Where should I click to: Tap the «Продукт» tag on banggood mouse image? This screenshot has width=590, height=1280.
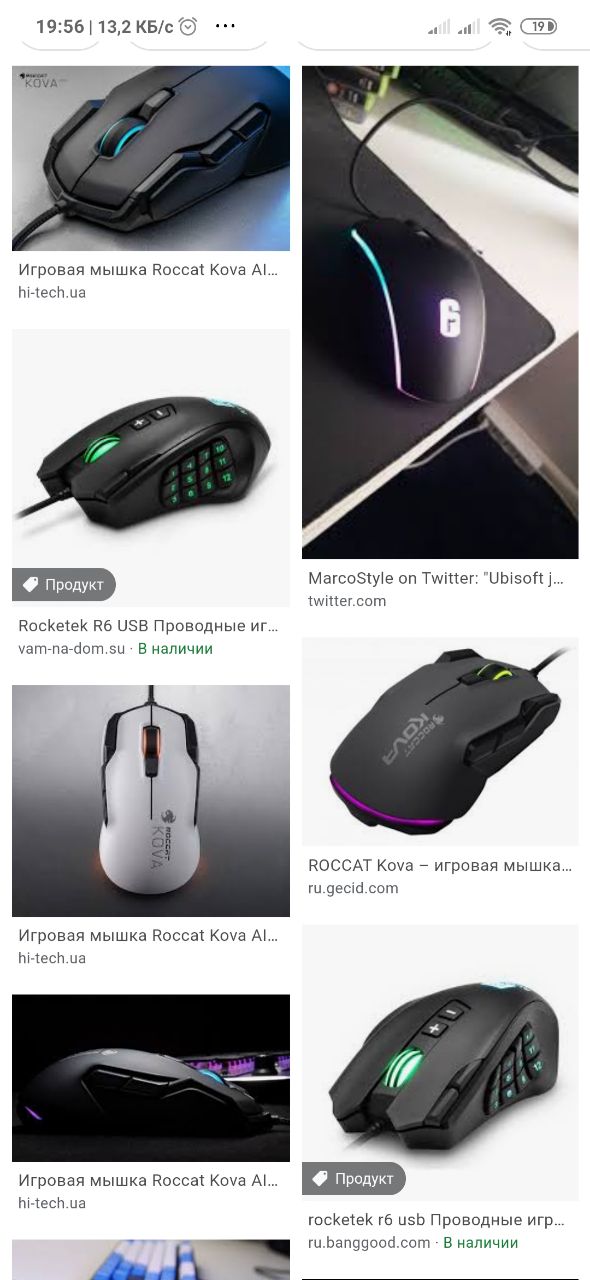354,1179
